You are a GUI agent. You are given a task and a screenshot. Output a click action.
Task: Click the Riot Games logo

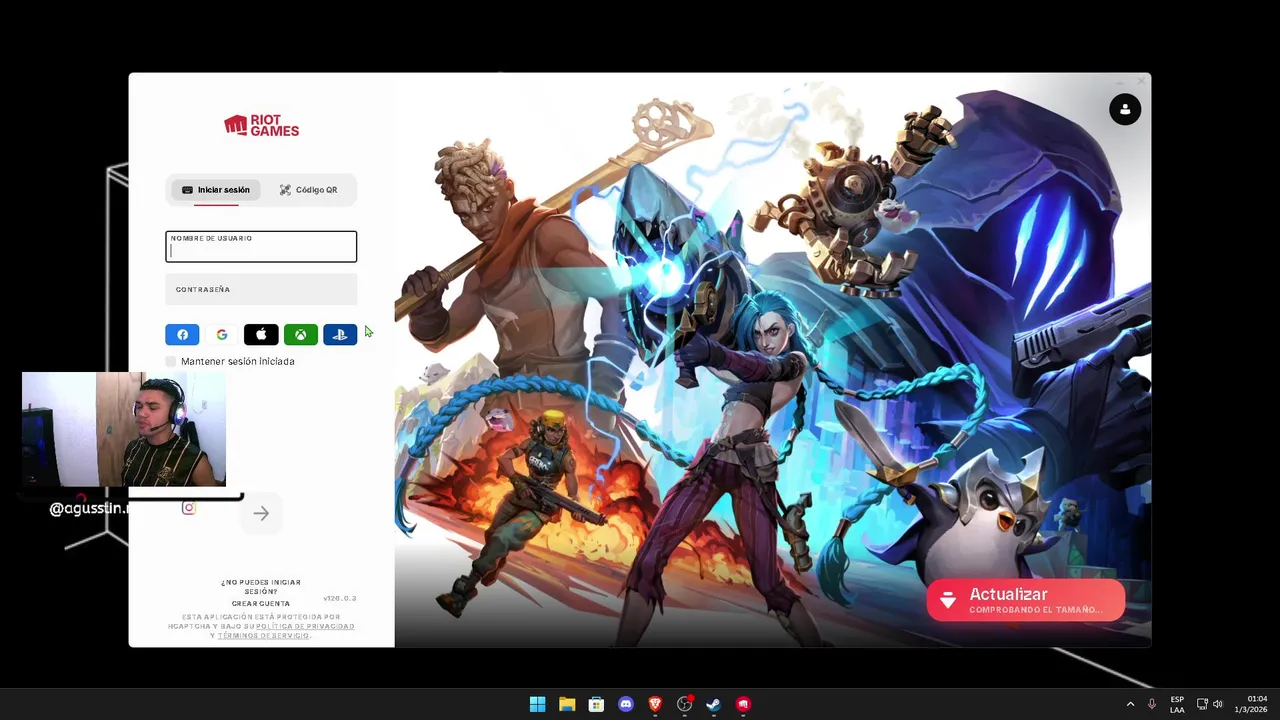click(261, 125)
